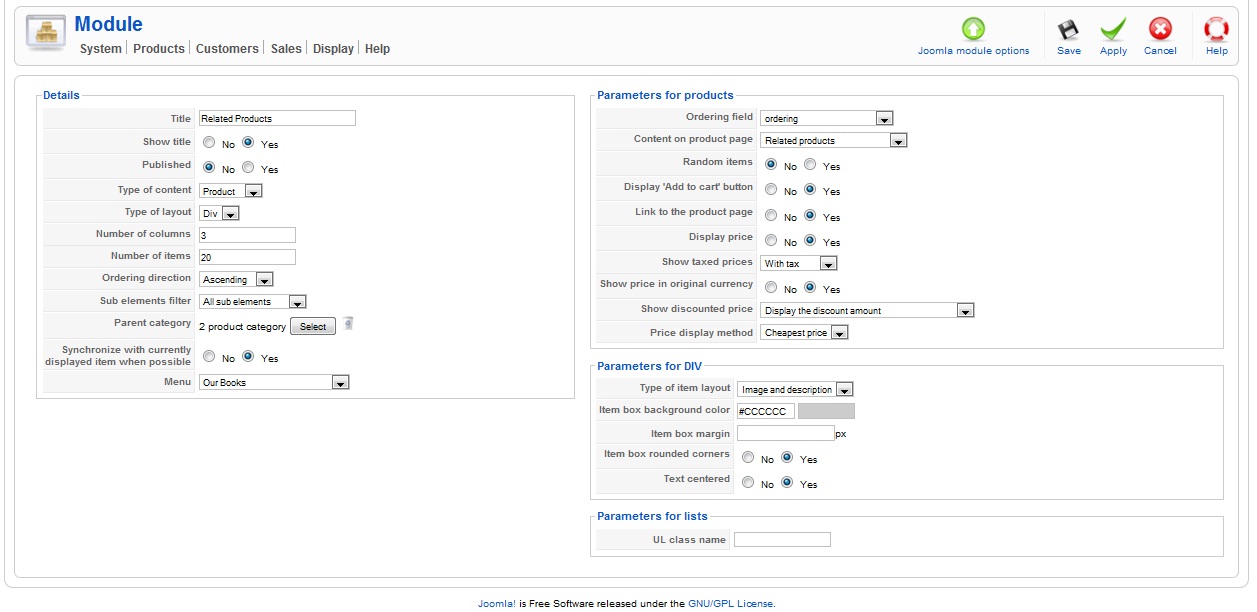Click the Module box logo icon

(45, 34)
